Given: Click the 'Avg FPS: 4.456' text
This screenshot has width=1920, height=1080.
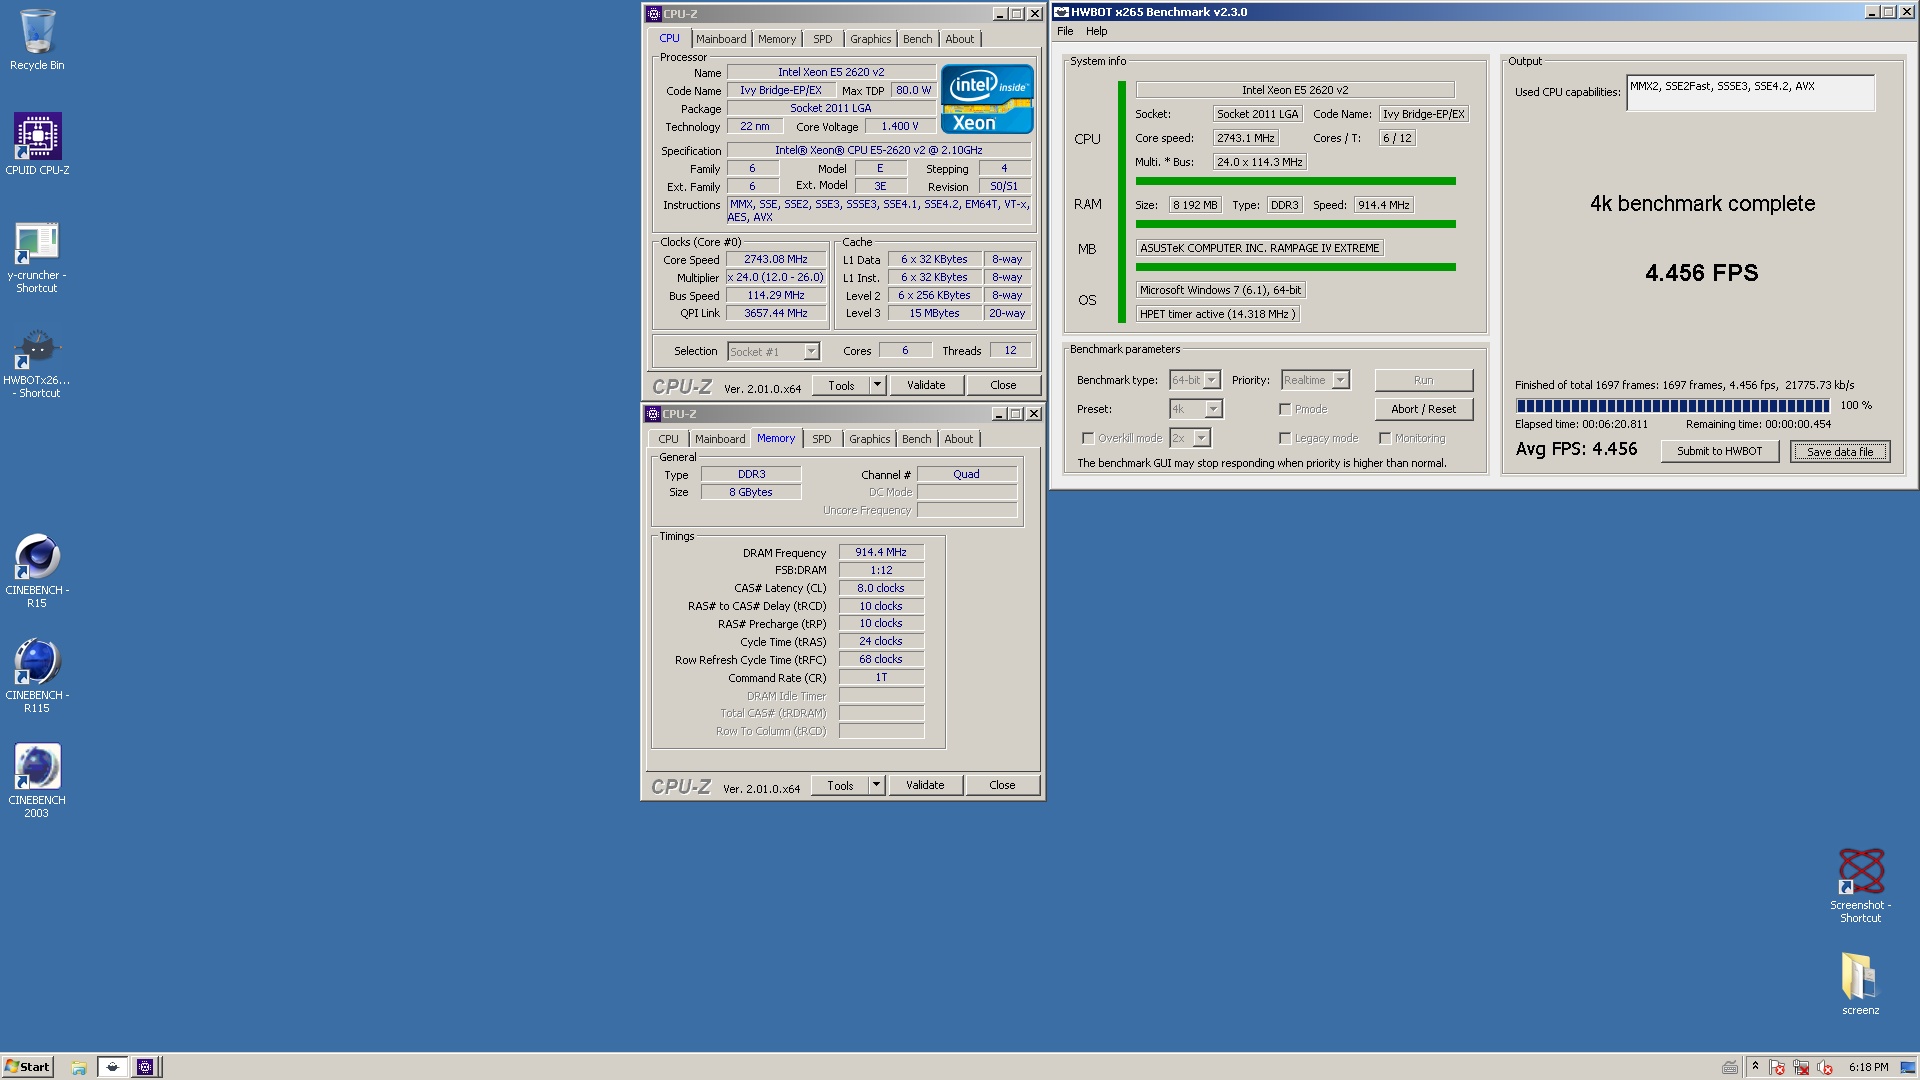Looking at the screenshot, I should pos(1576,449).
